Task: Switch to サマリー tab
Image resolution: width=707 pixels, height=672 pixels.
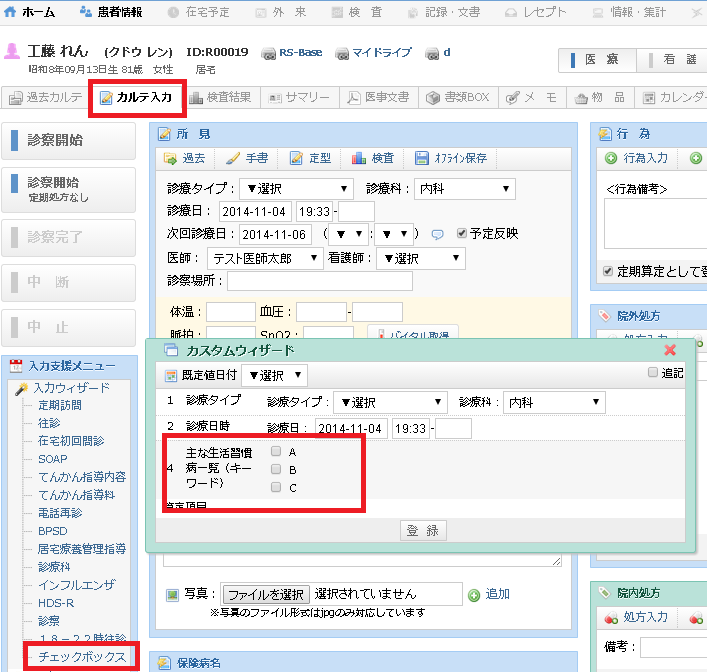Action: (x=300, y=97)
